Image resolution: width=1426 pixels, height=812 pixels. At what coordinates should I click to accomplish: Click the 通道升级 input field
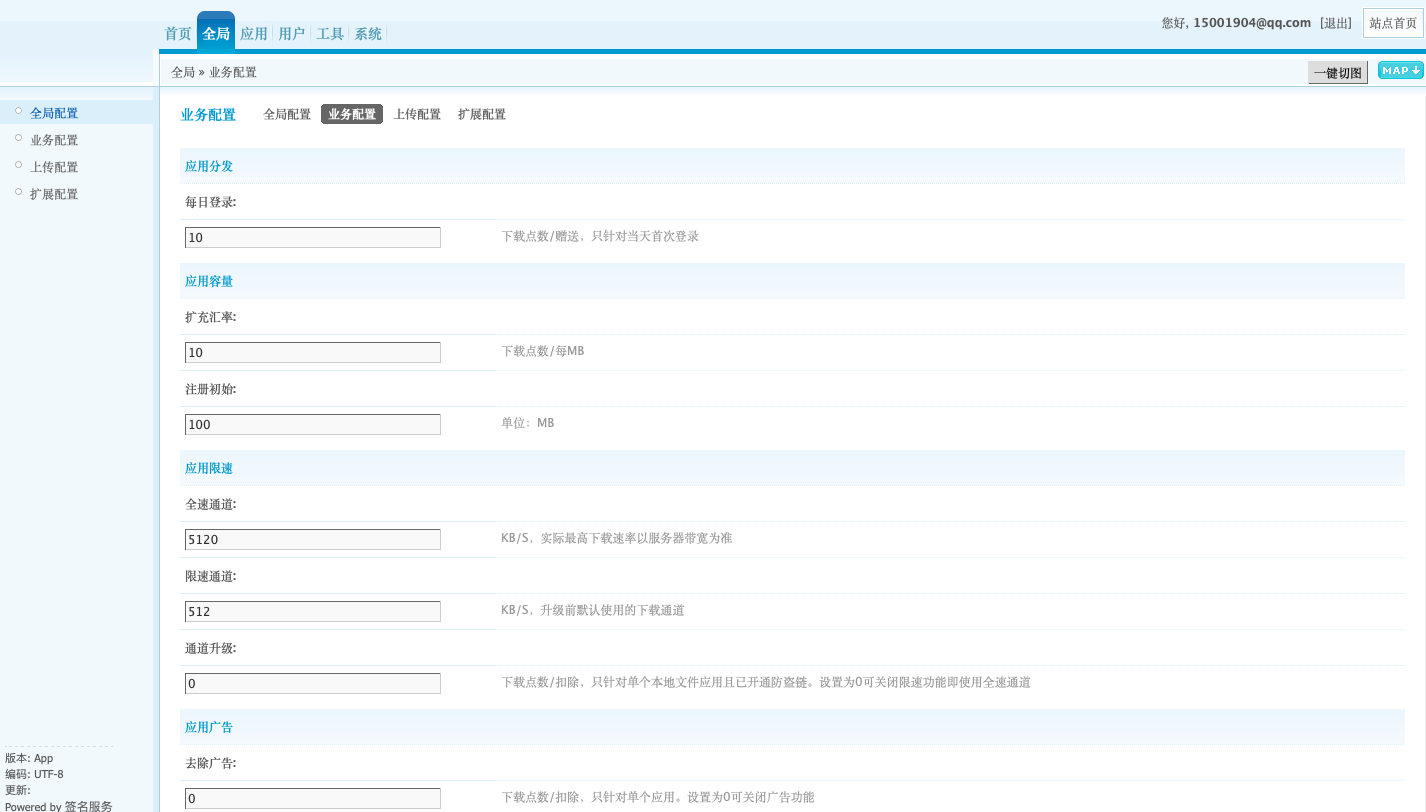point(313,684)
